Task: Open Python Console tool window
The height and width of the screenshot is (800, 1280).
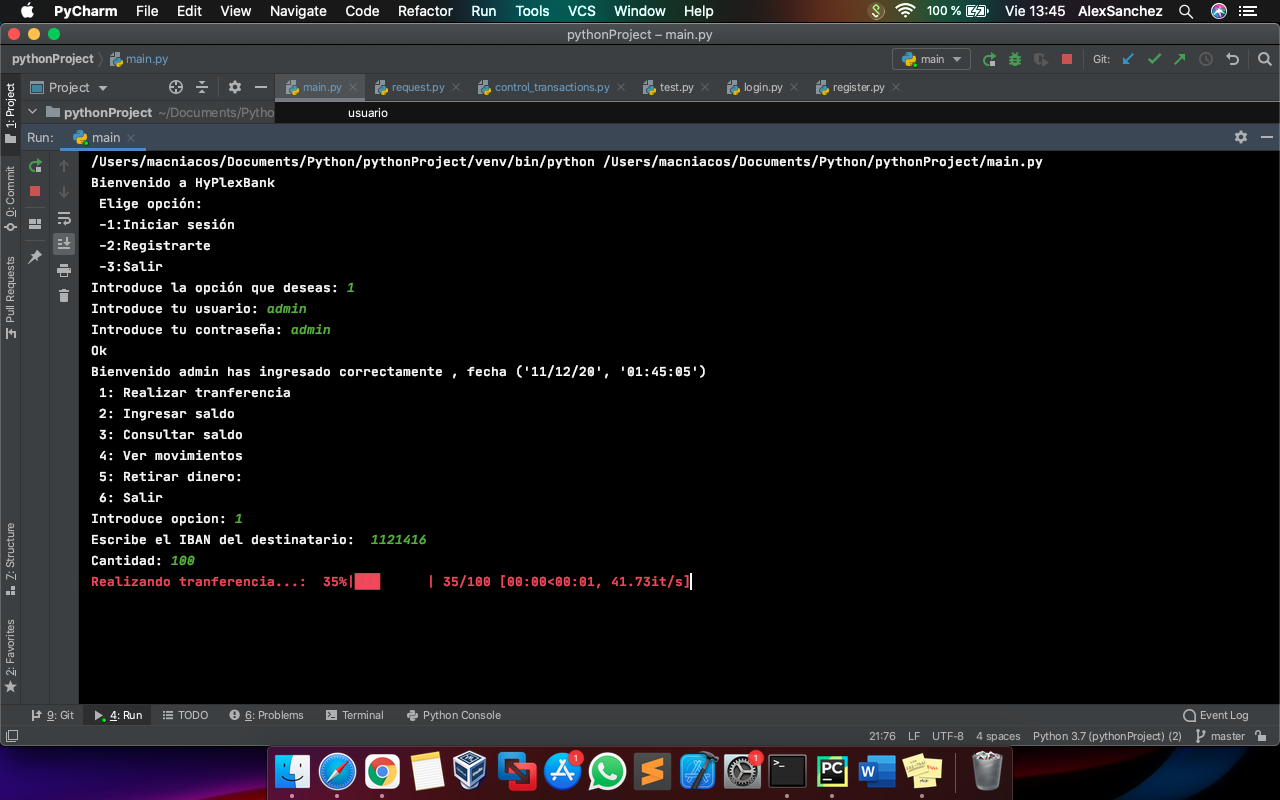Action: click(x=454, y=715)
